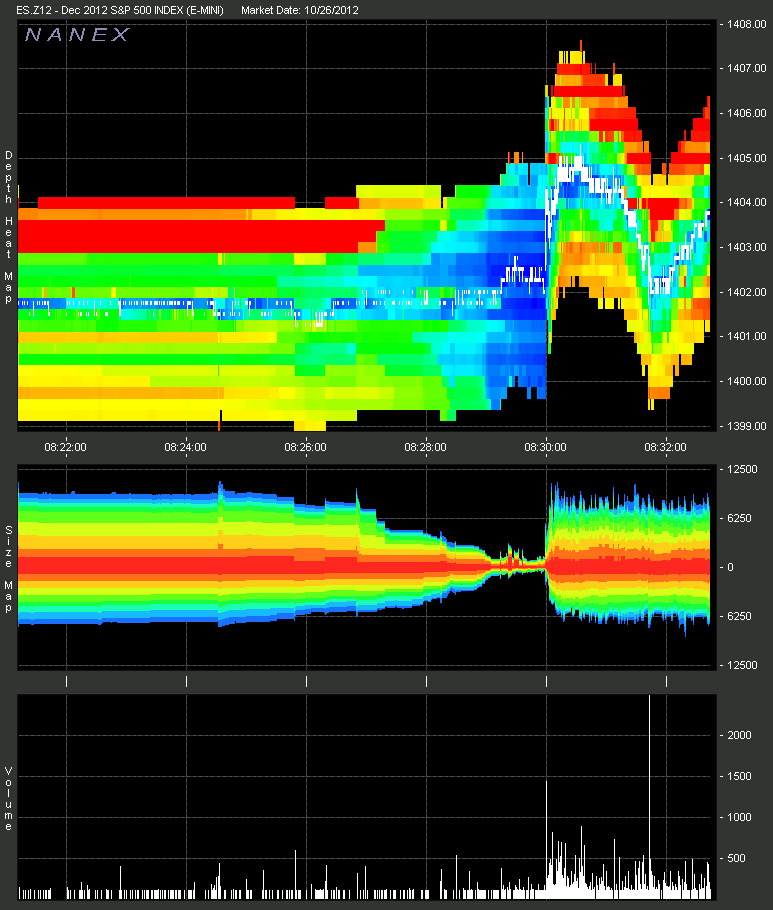Click the 08:28:00 time axis label
This screenshot has height=910, width=773.
(x=426, y=447)
